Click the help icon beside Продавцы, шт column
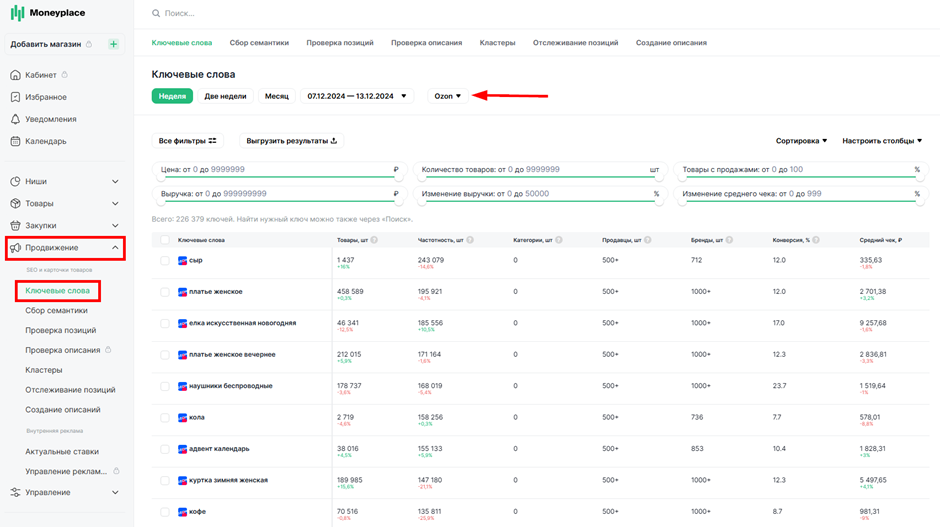The width and height of the screenshot is (940, 527). point(647,240)
